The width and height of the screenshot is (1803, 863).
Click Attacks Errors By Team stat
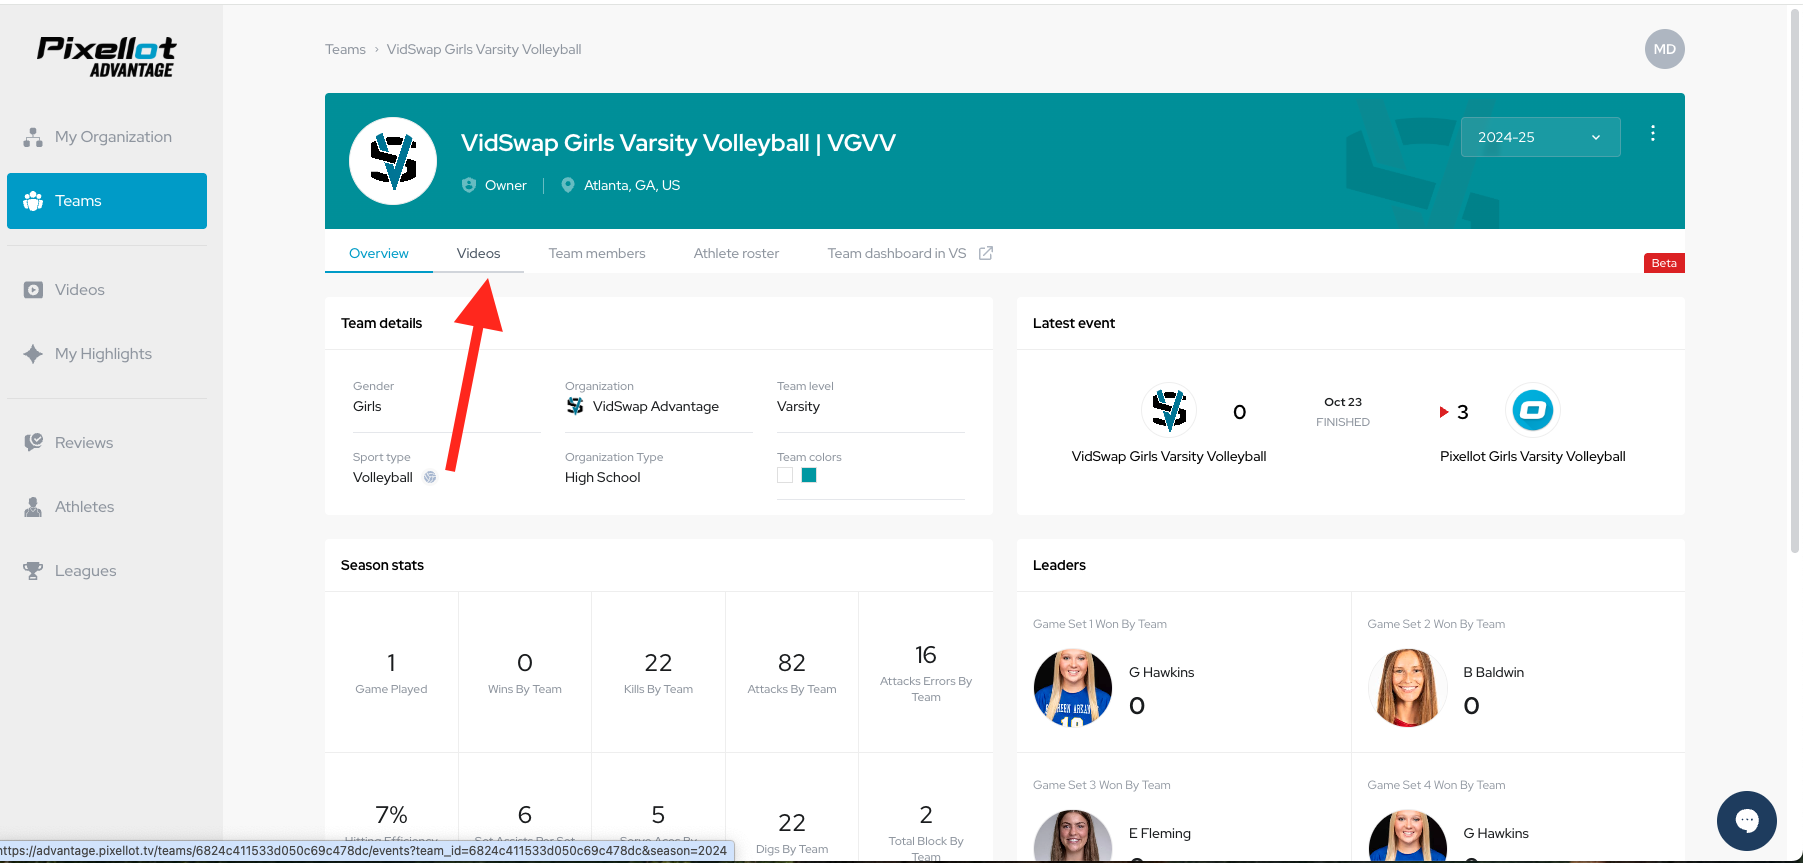click(926, 672)
